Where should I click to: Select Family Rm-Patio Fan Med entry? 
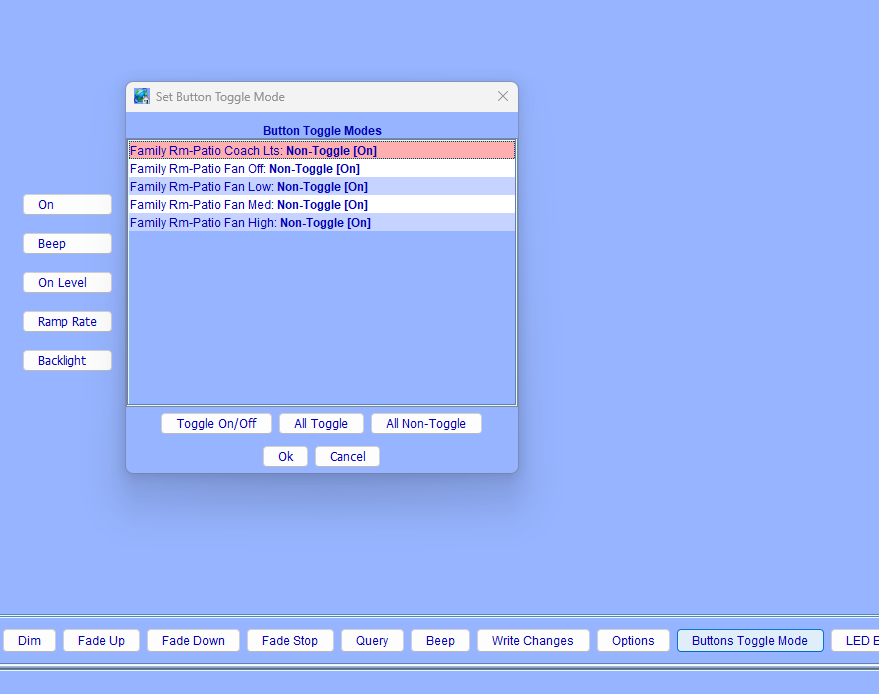pos(321,205)
